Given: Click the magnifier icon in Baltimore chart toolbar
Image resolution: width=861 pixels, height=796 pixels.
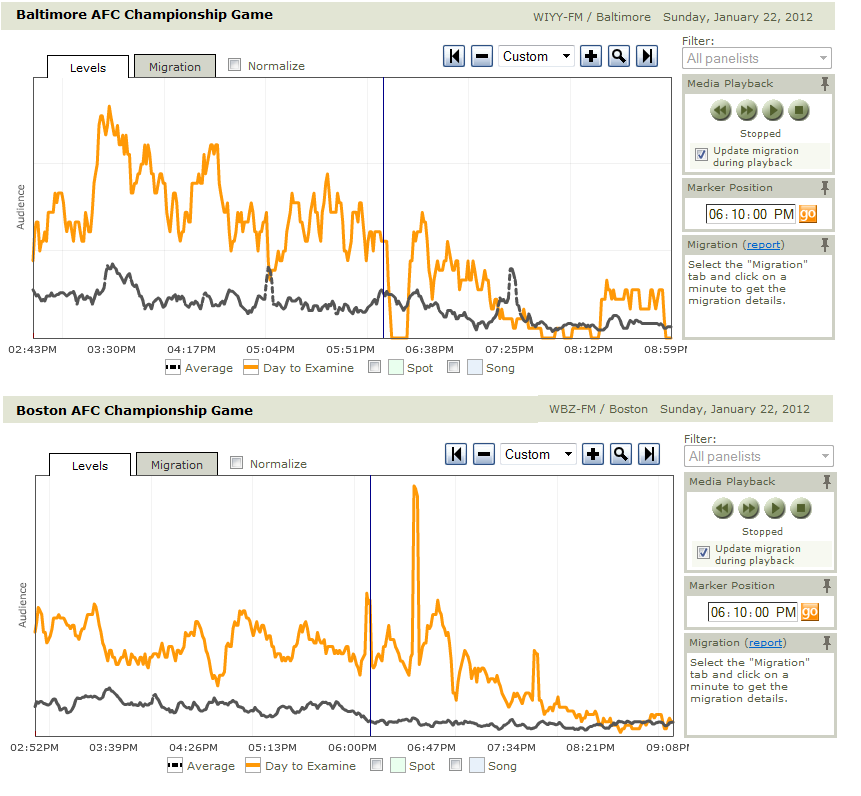Looking at the screenshot, I should pyautogui.click(x=619, y=57).
